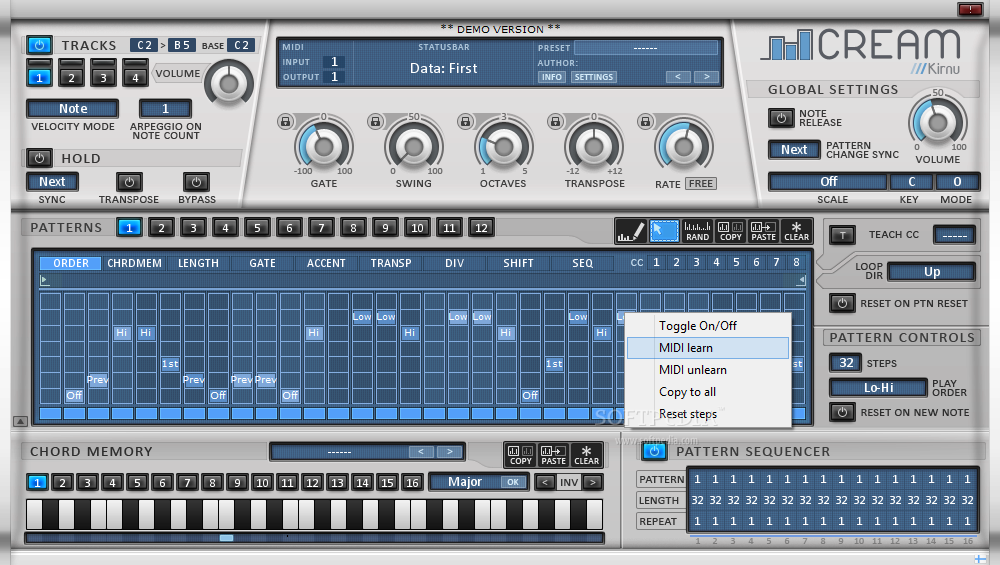The height and width of the screenshot is (565, 1000).
Task: Previous chord memory preset arrow
Action: tap(421, 451)
